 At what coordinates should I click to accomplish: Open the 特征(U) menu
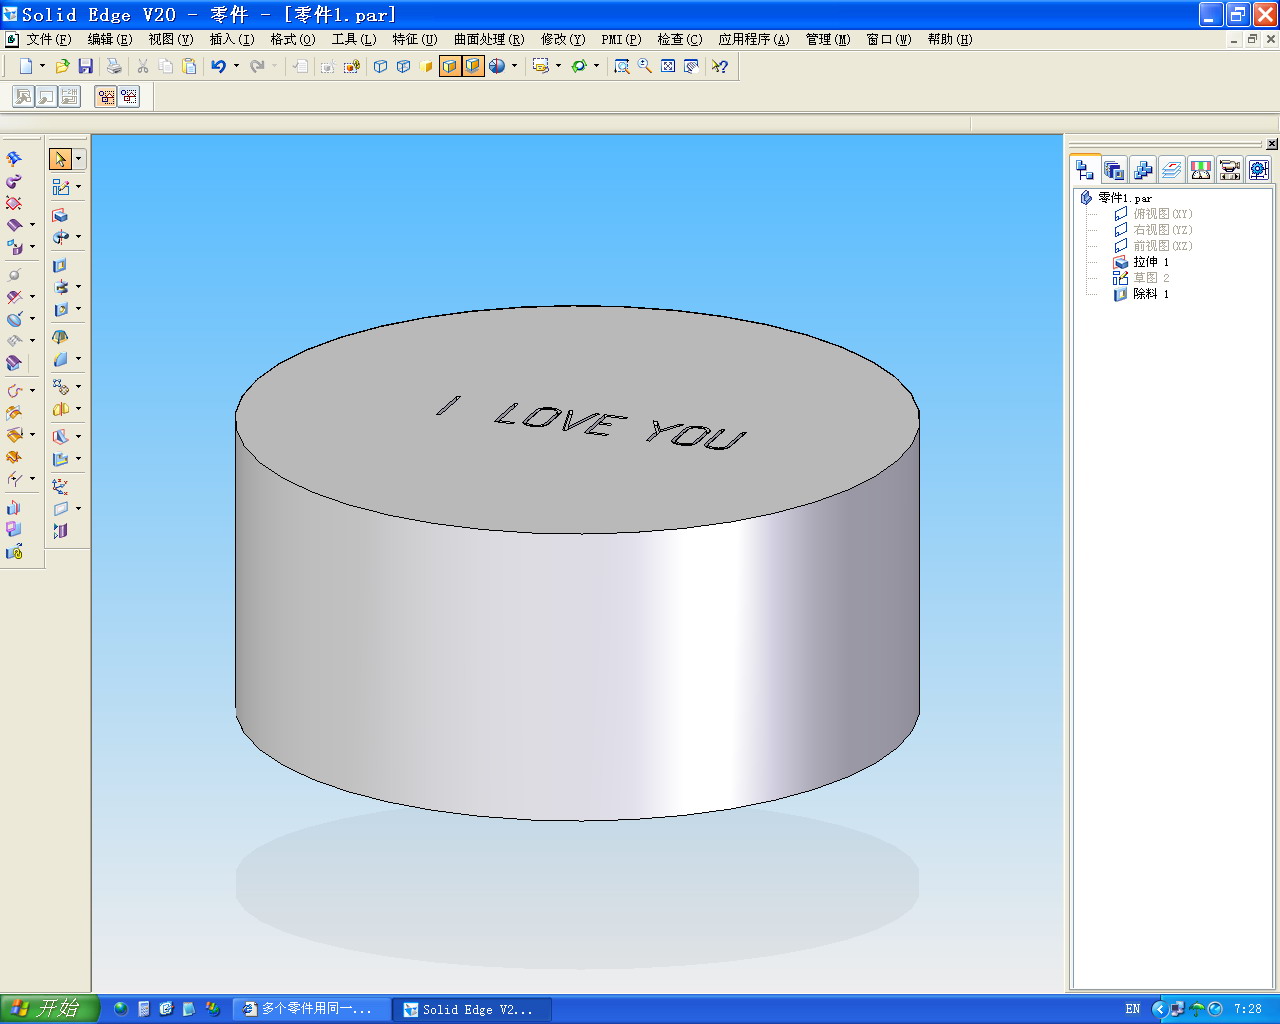(x=414, y=39)
